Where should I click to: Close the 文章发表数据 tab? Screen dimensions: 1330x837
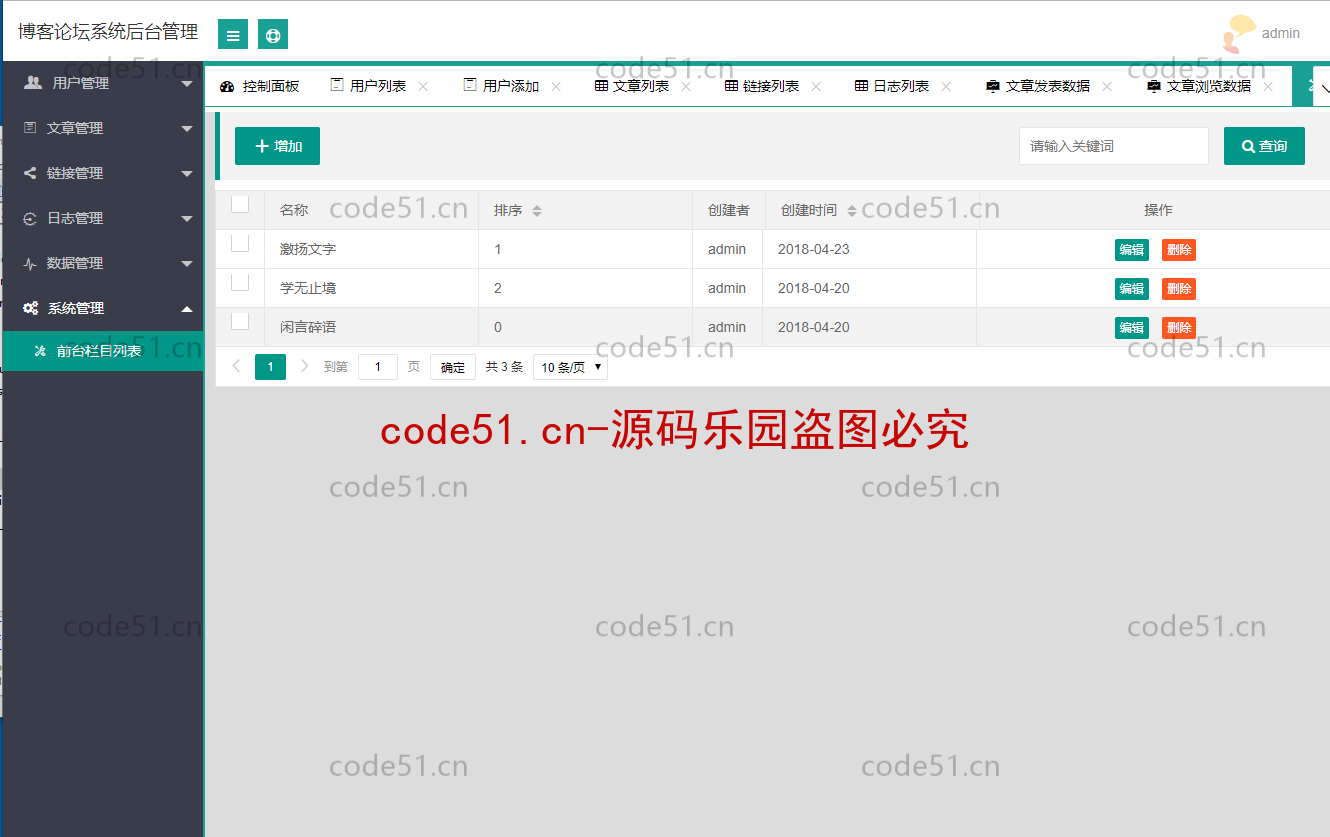pos(1107,87)
